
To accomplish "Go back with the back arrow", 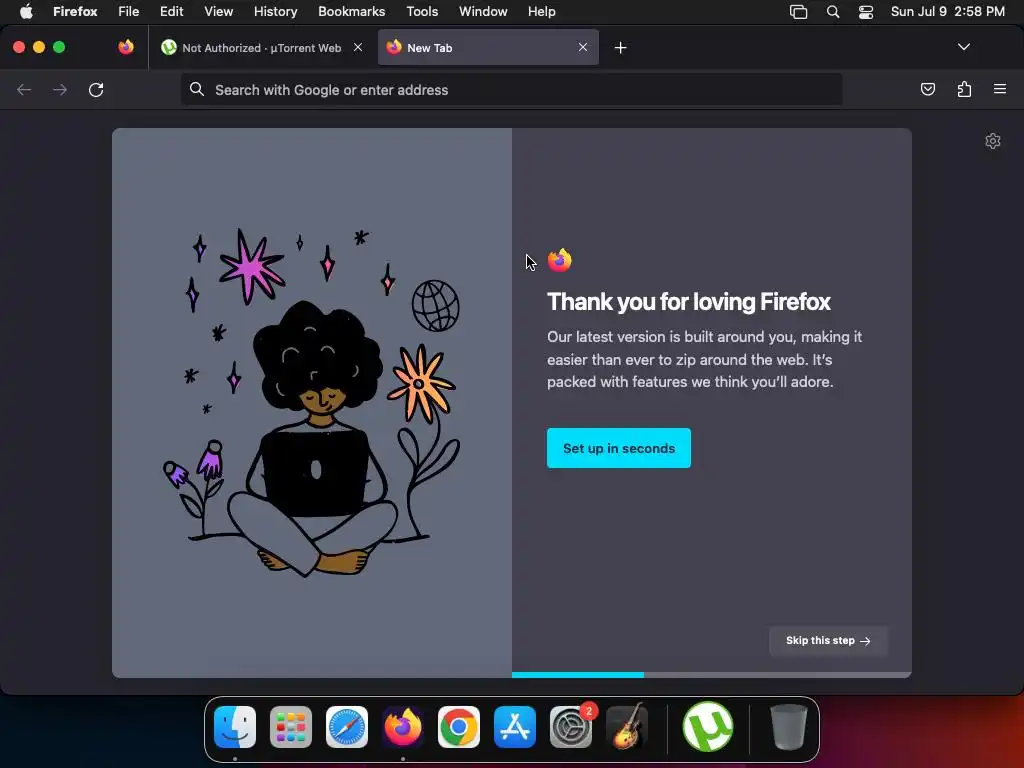I will tap(24, 89).
